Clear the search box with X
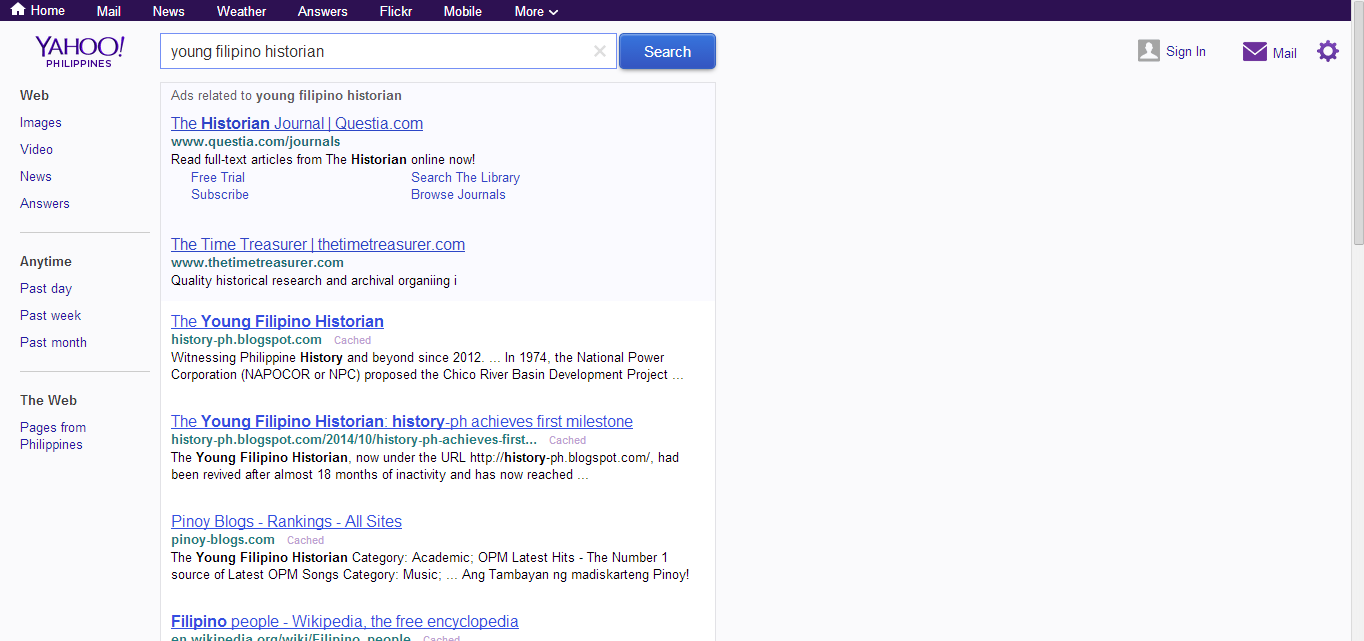Image resolution: width=1364 pixels, height=641 pixels. tap(600, 51)
